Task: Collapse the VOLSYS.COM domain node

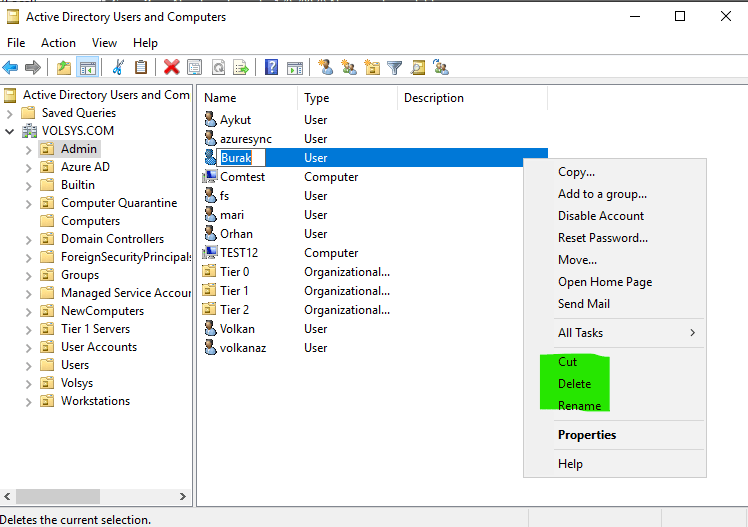Action: pyautogui.click(x=10, y=131)
